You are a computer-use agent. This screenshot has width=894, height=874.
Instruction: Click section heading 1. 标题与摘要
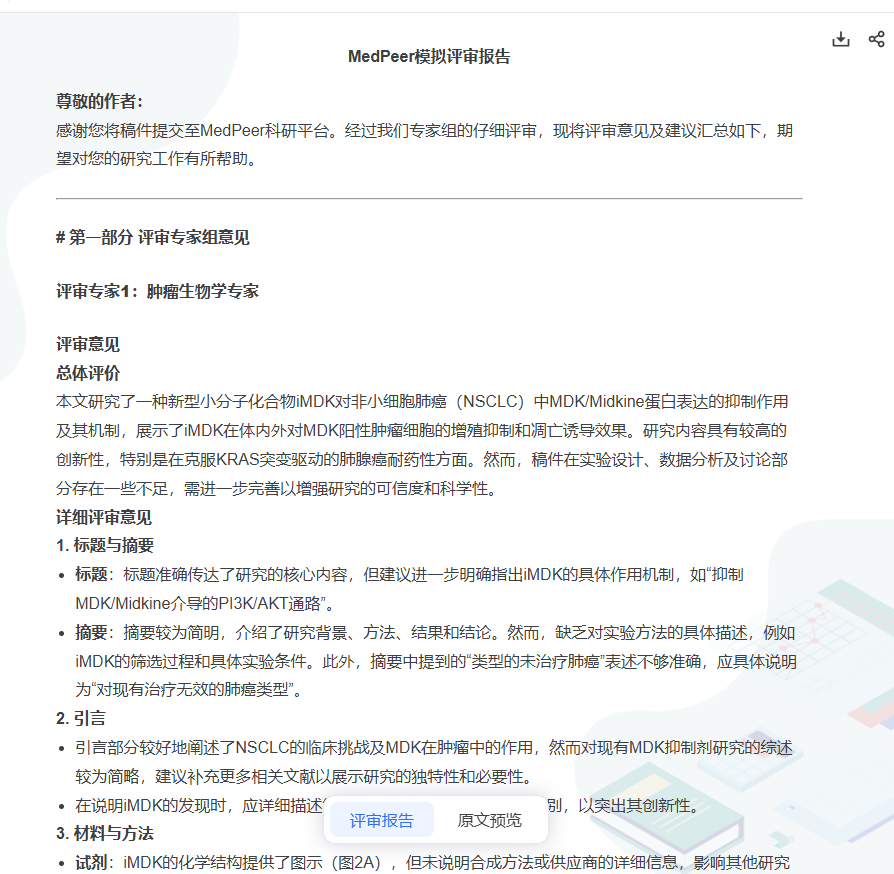point(105,545)
